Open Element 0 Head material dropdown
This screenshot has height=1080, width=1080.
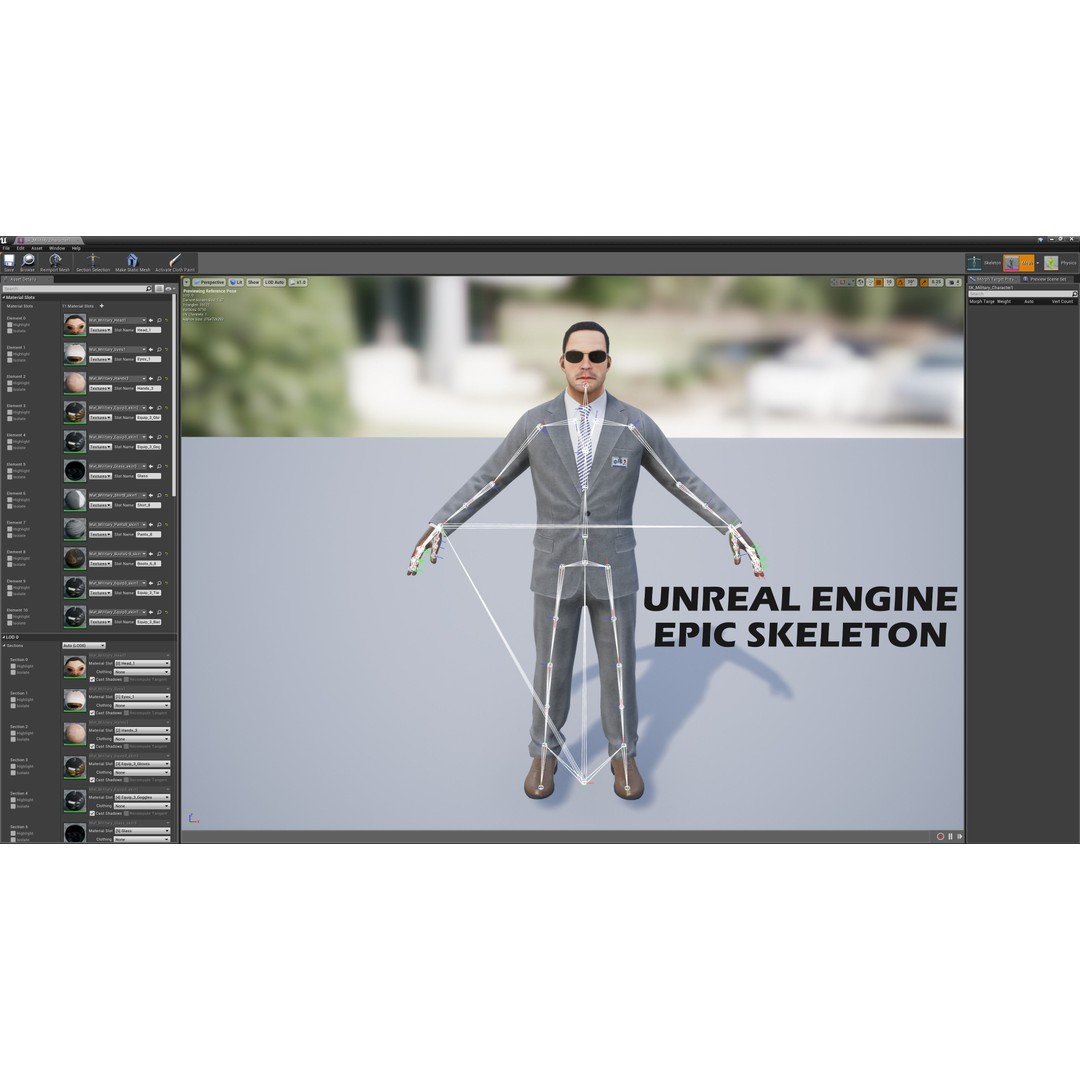point(117,320)
